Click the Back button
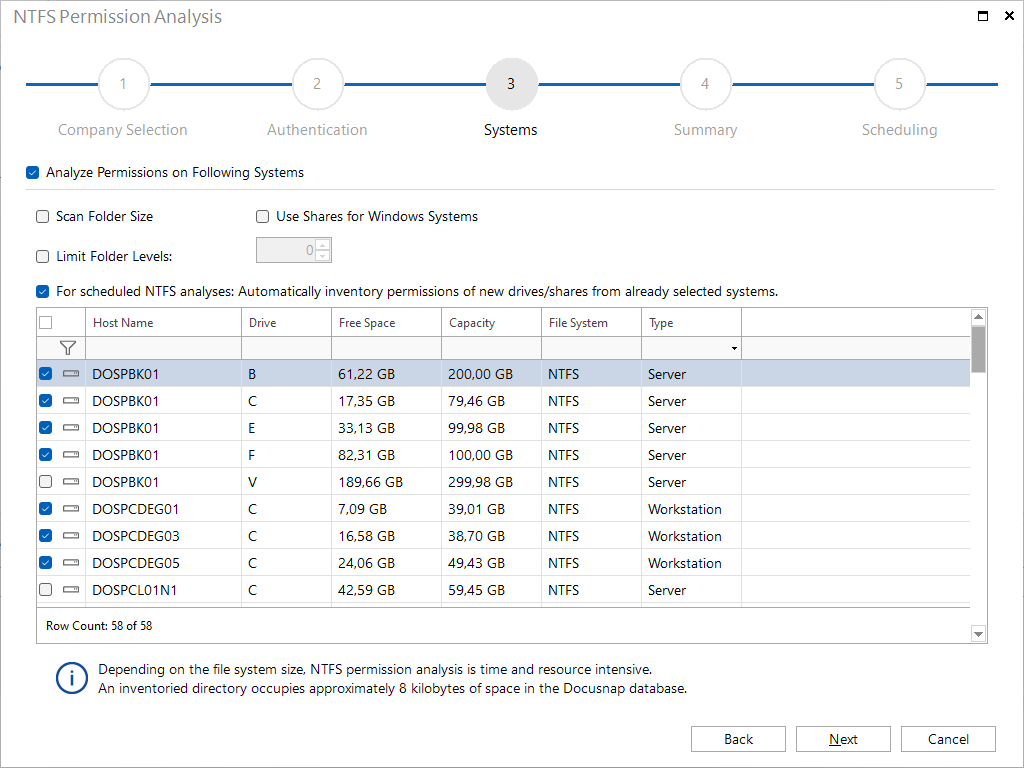1024x768 pixels. pos(738,739)
